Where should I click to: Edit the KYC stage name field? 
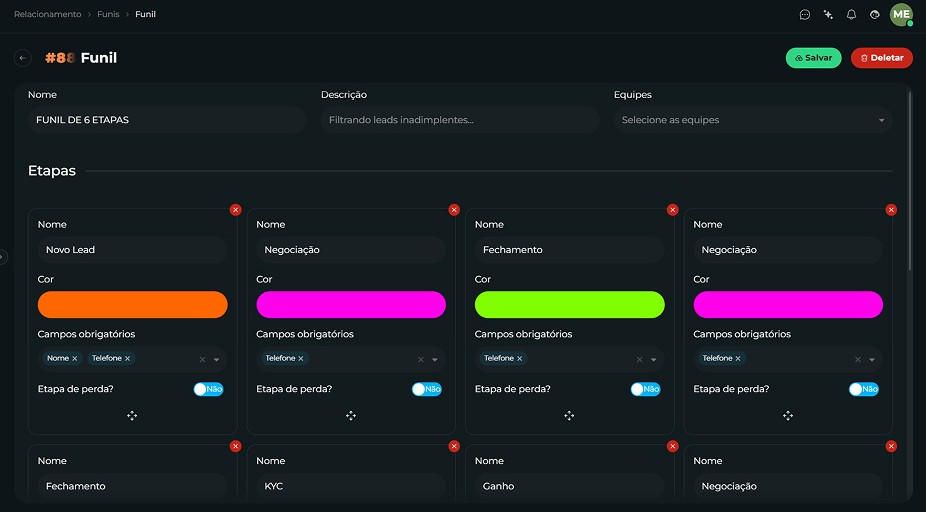tap(351, 486)
